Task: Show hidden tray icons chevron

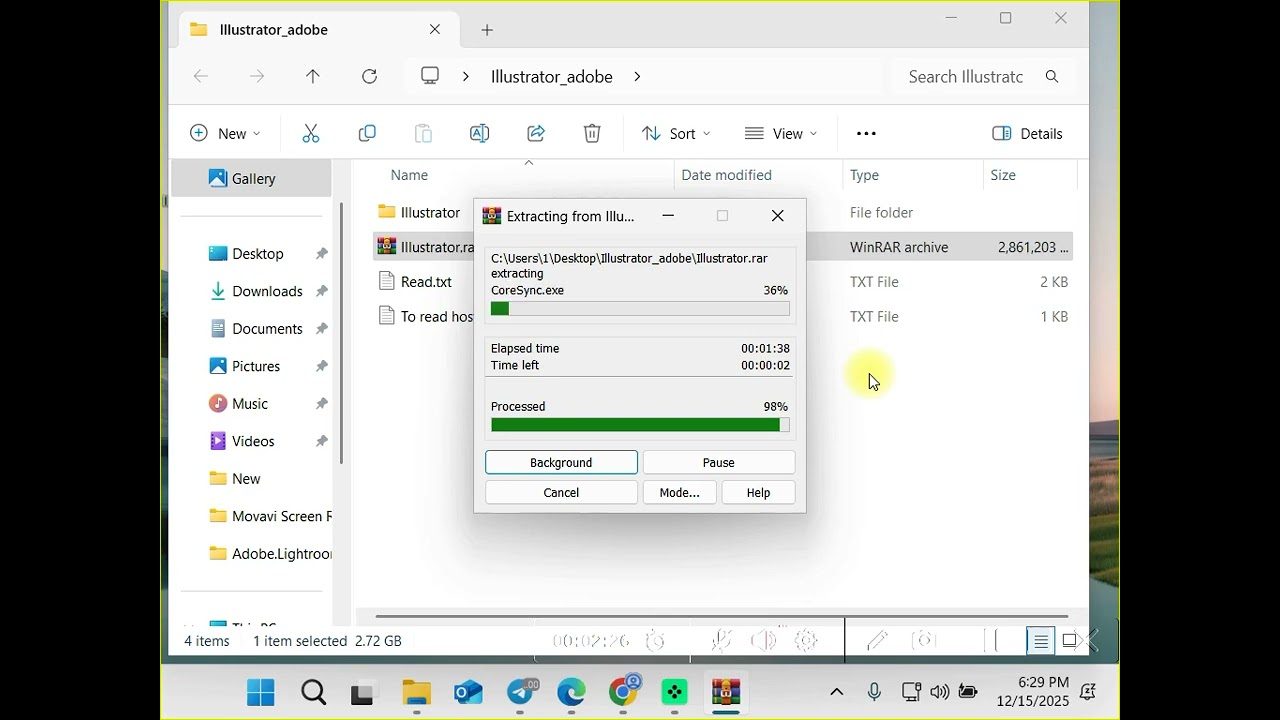Action: click(x=836, y=692)
